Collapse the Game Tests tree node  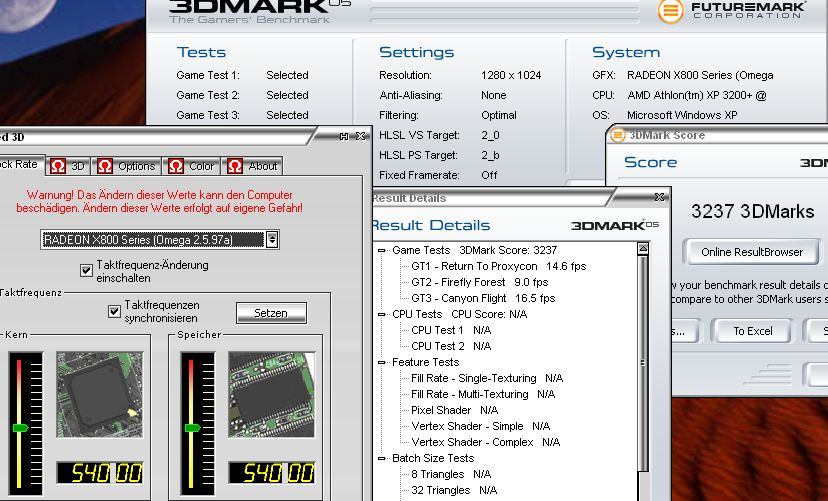coord(382,251)
